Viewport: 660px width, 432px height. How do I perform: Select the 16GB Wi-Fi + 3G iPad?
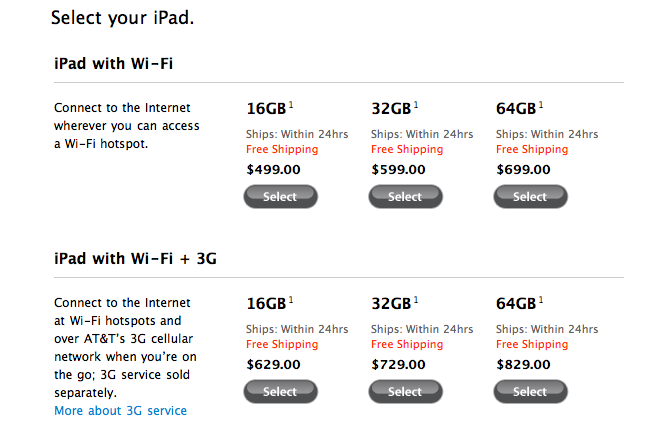[x=280, y=391]
